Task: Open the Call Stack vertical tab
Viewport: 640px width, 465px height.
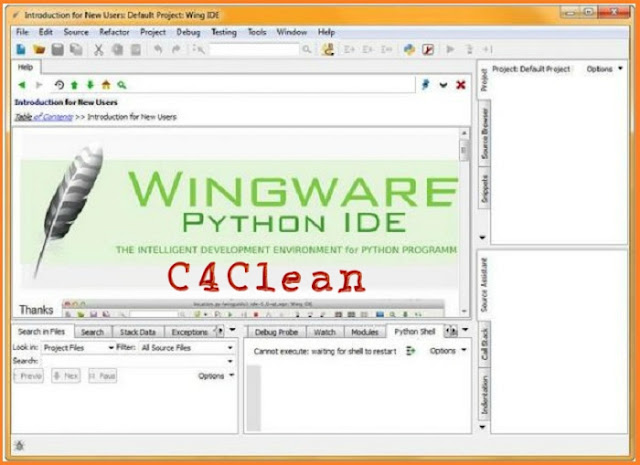Action: point(484,344)
